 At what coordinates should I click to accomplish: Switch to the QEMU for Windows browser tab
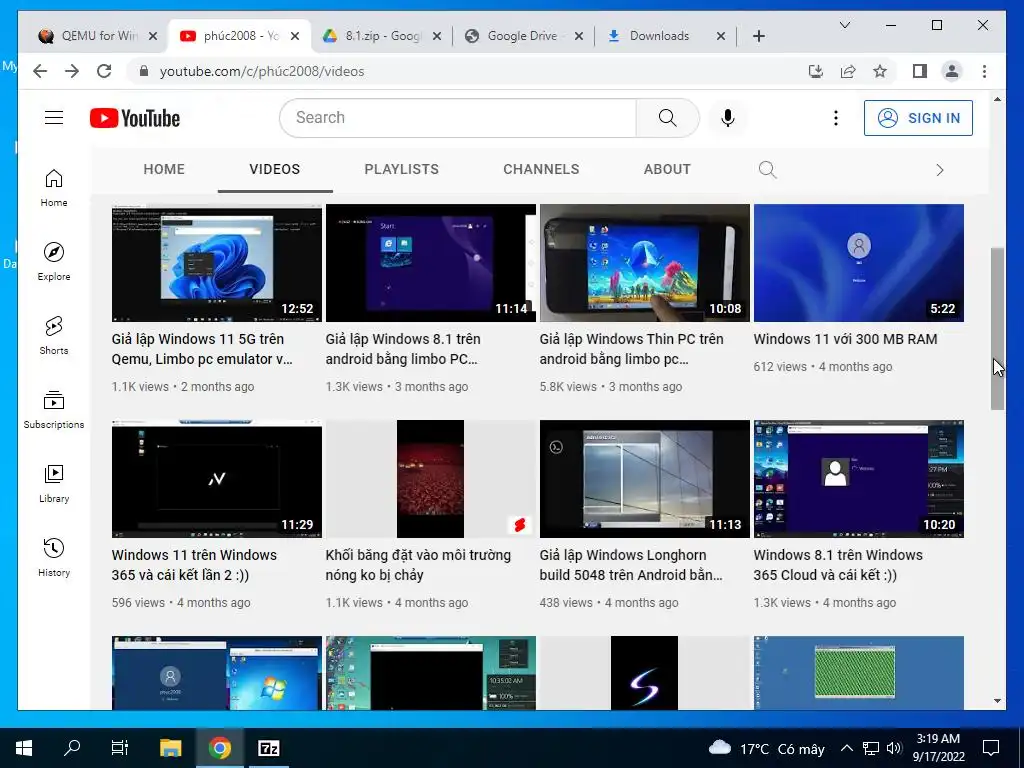[x=98, y=36]
